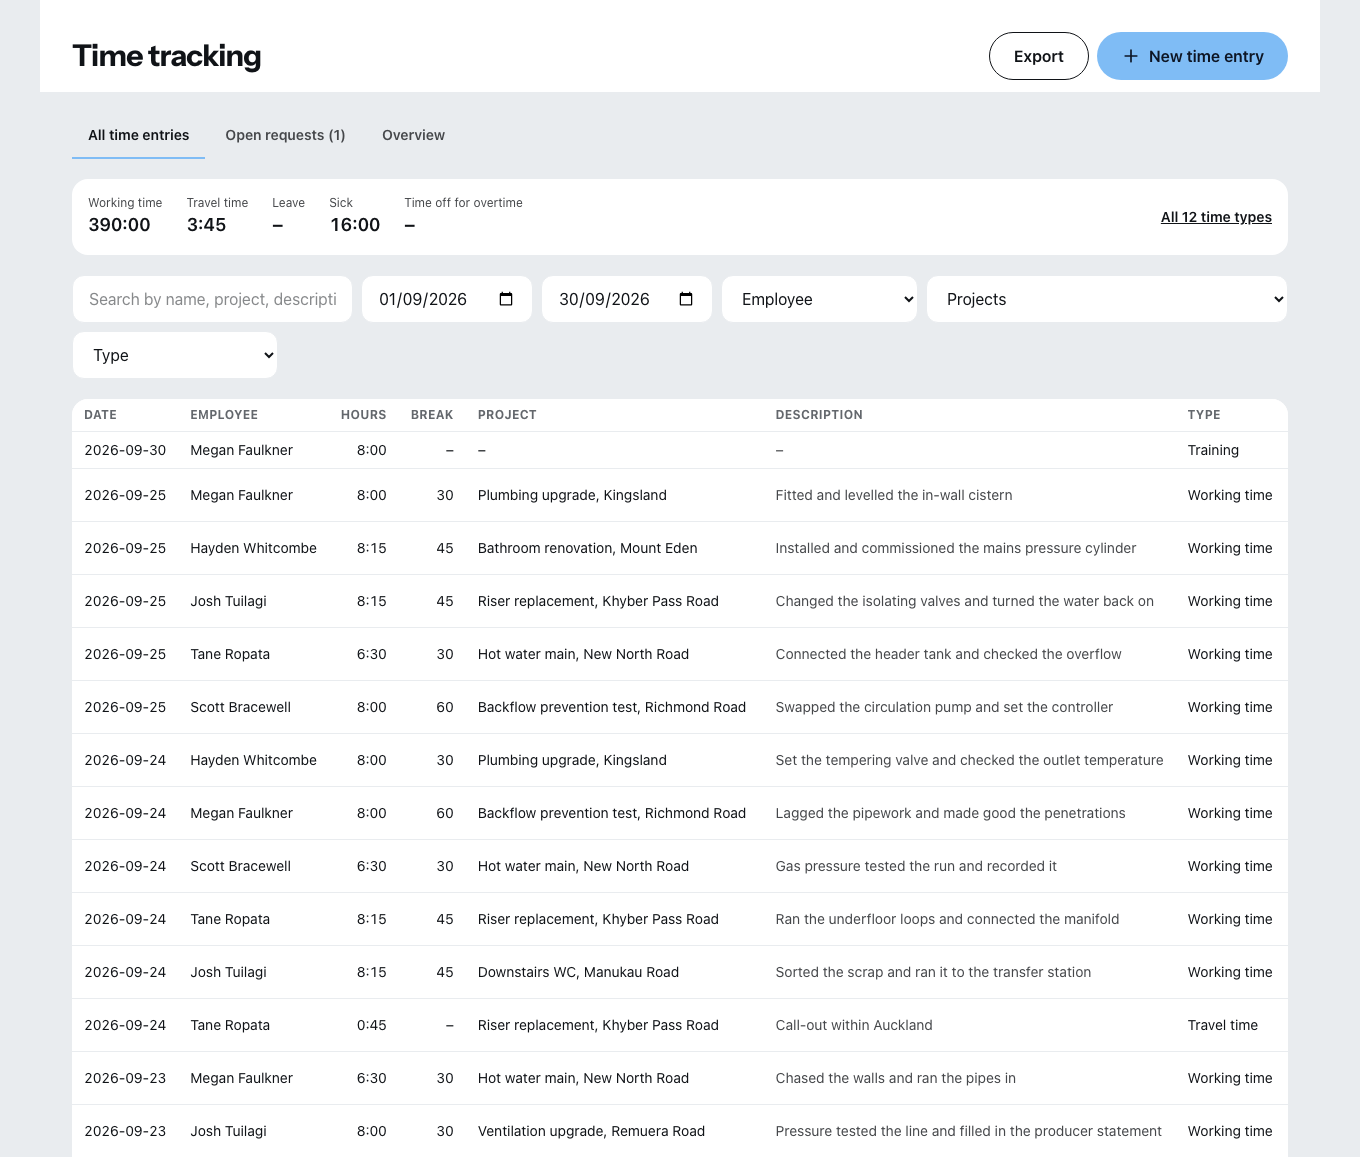Image resolution: width=1360 pixels, height=1157 pixels.
Task: Click the Leave summary label
Action: point(288,203)
